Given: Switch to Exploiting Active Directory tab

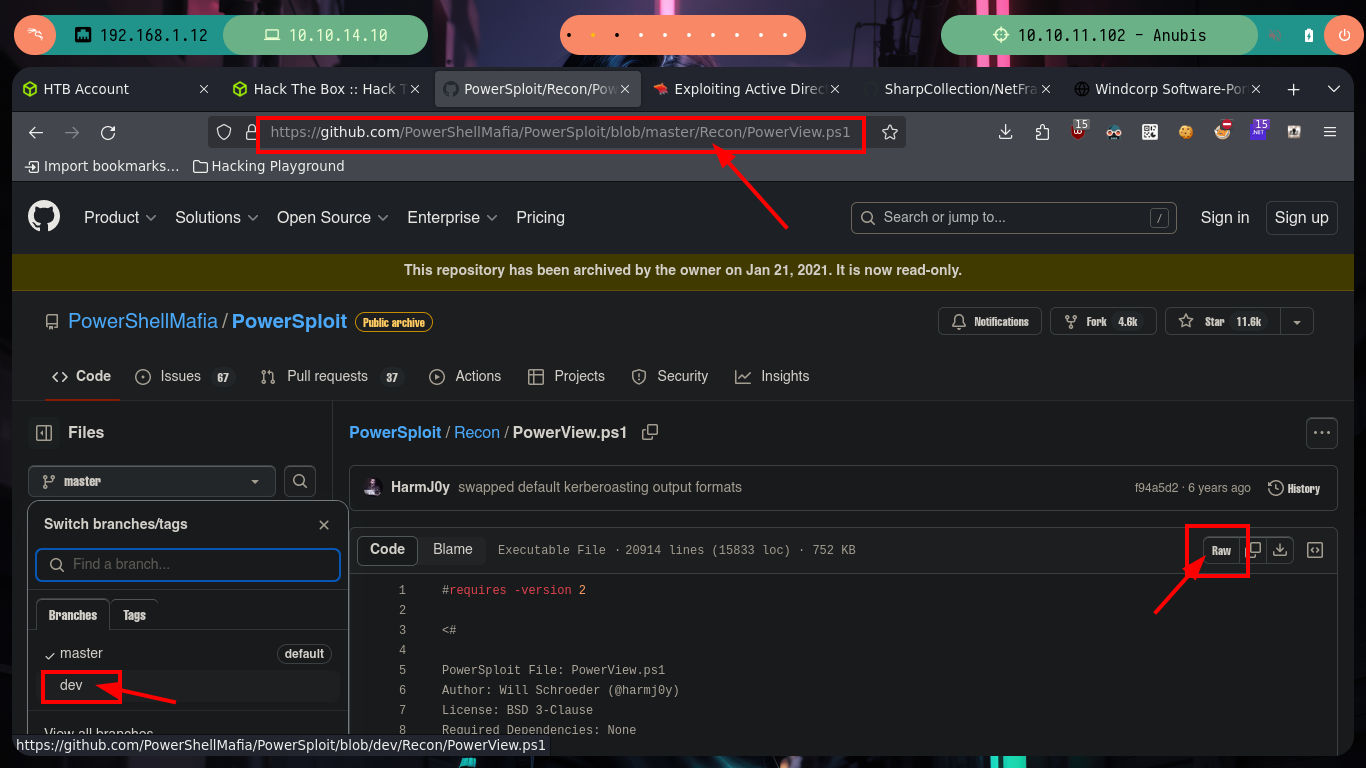Looking at the screenshot, I should 746,89.
